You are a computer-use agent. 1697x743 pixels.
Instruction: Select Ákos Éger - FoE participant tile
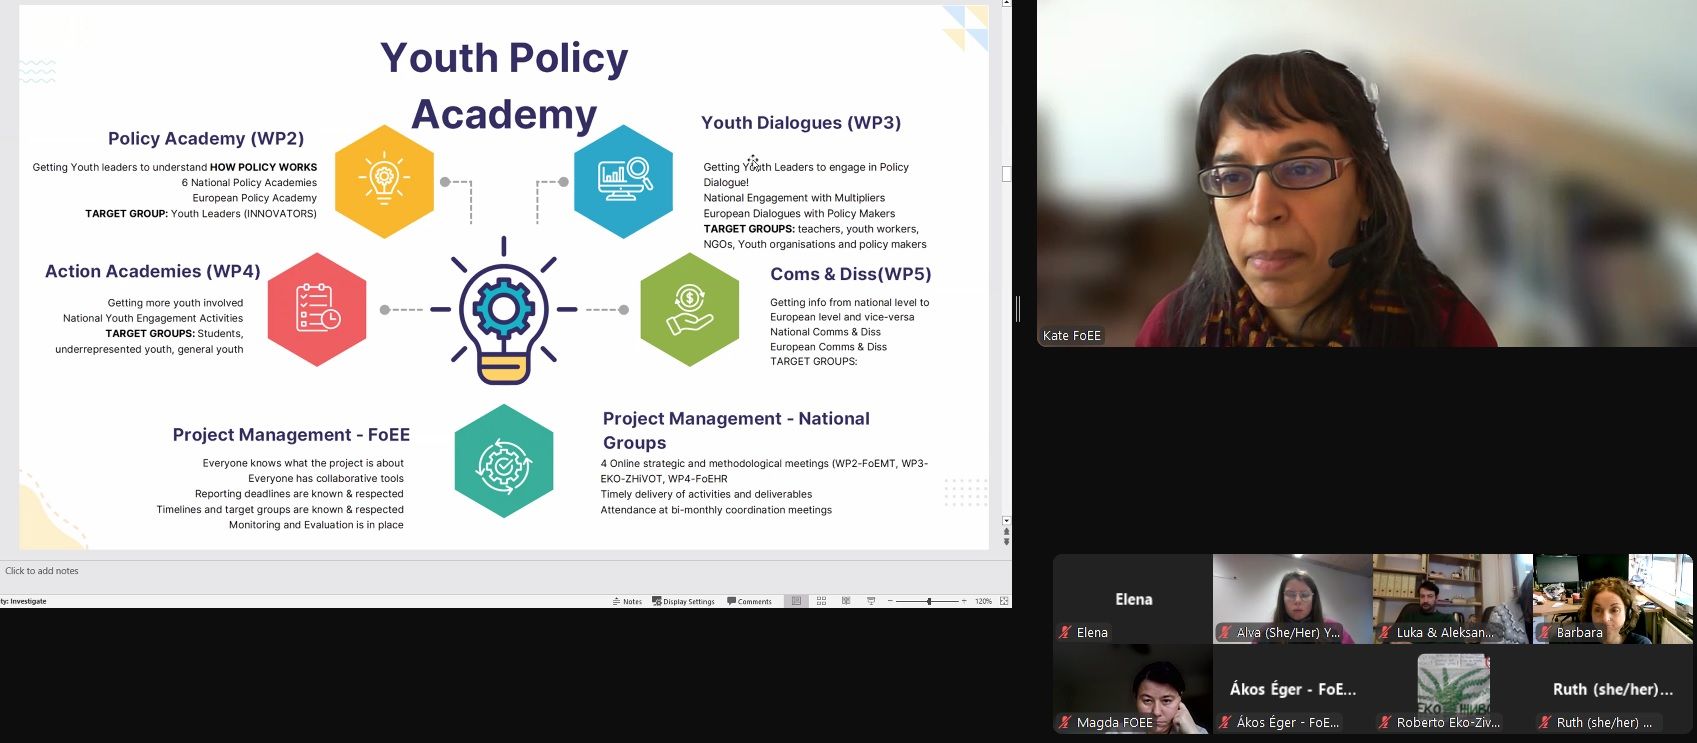coord(1292,689)
